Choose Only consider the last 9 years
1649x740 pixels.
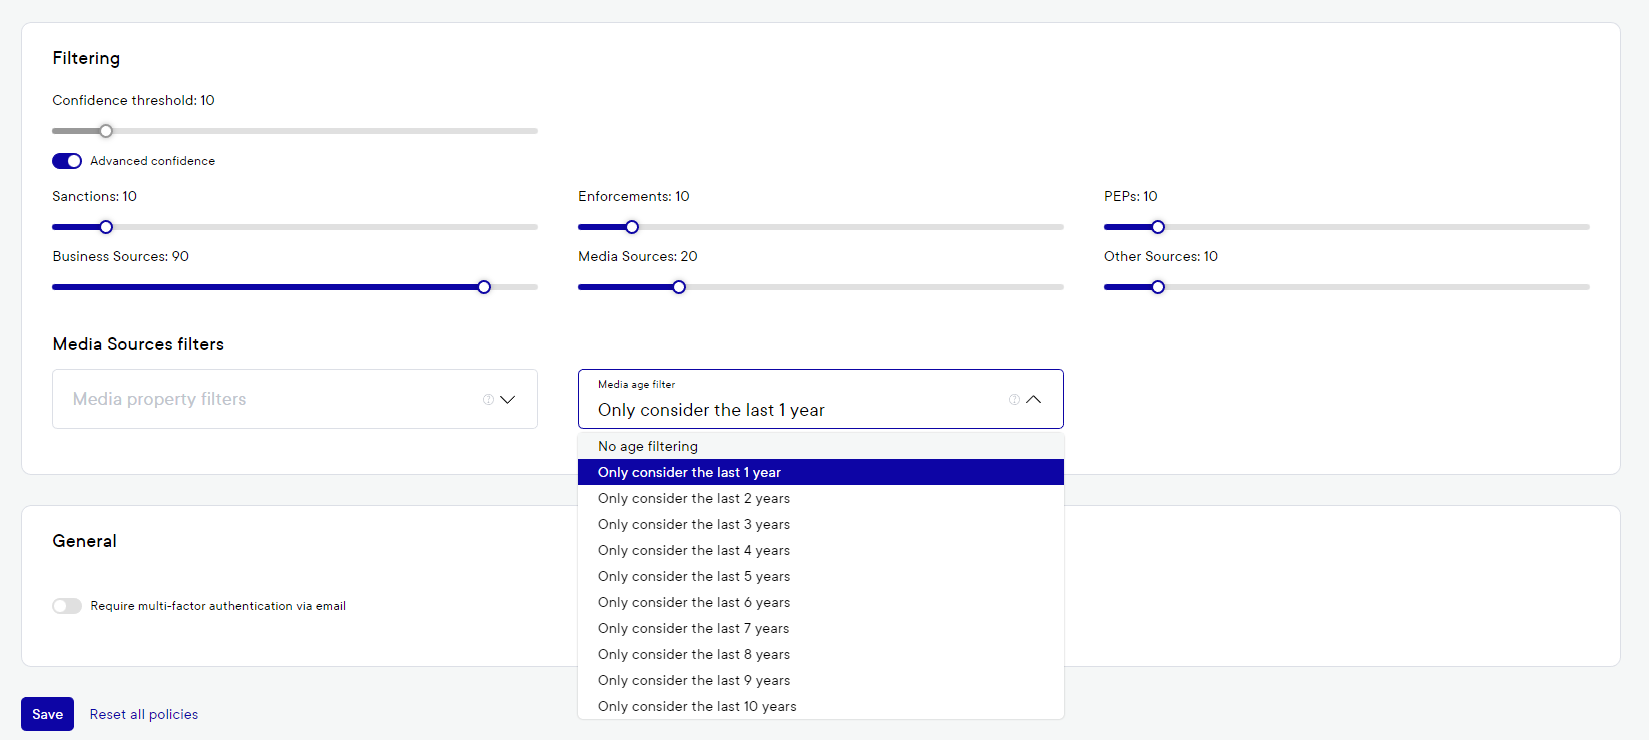point(821,680)
